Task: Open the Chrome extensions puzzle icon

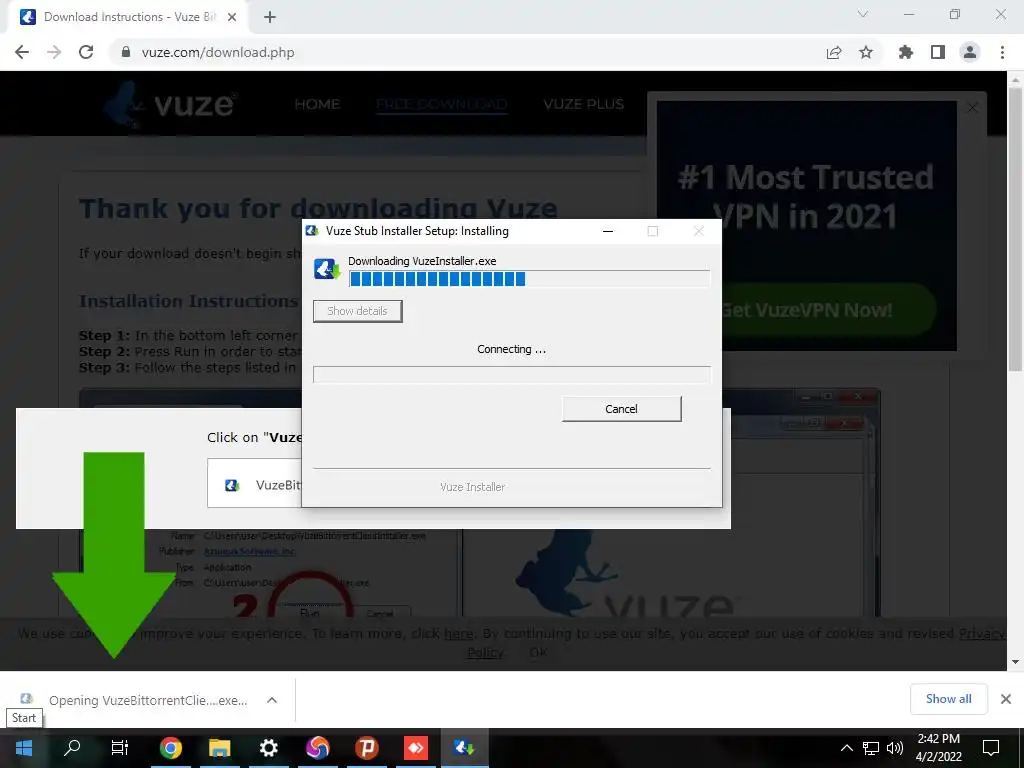Action: click(x=906, y=52)
